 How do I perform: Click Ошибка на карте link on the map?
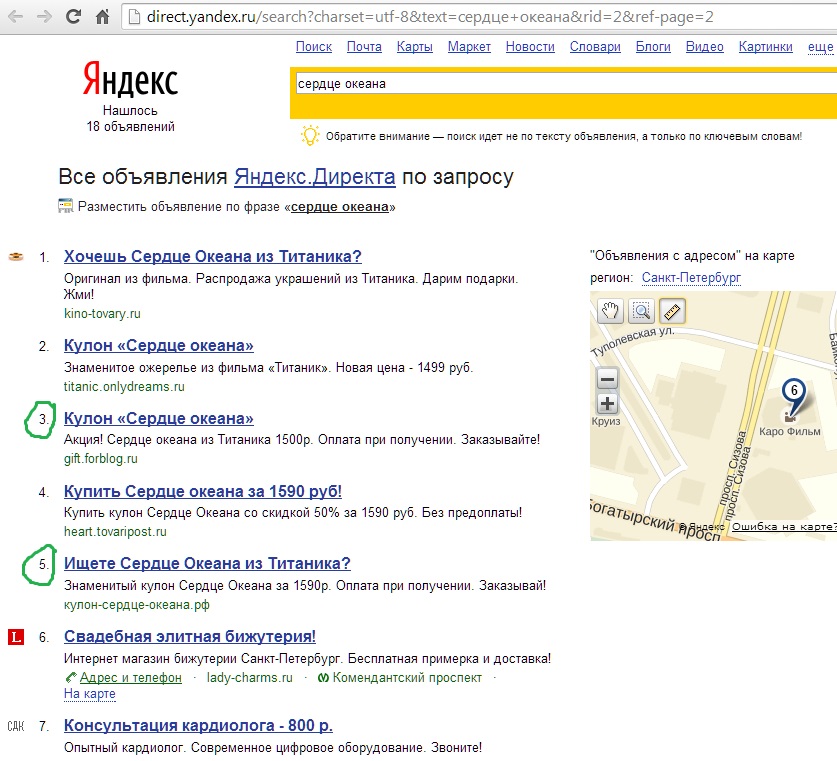coord(783,527)
